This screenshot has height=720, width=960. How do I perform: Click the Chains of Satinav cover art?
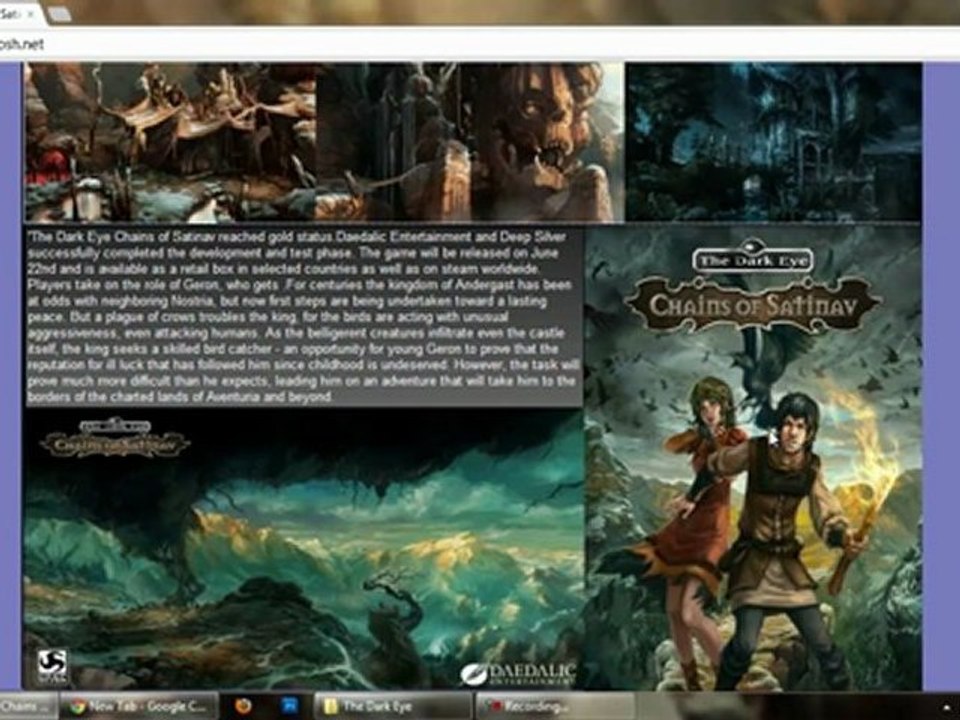click(753, 458)
